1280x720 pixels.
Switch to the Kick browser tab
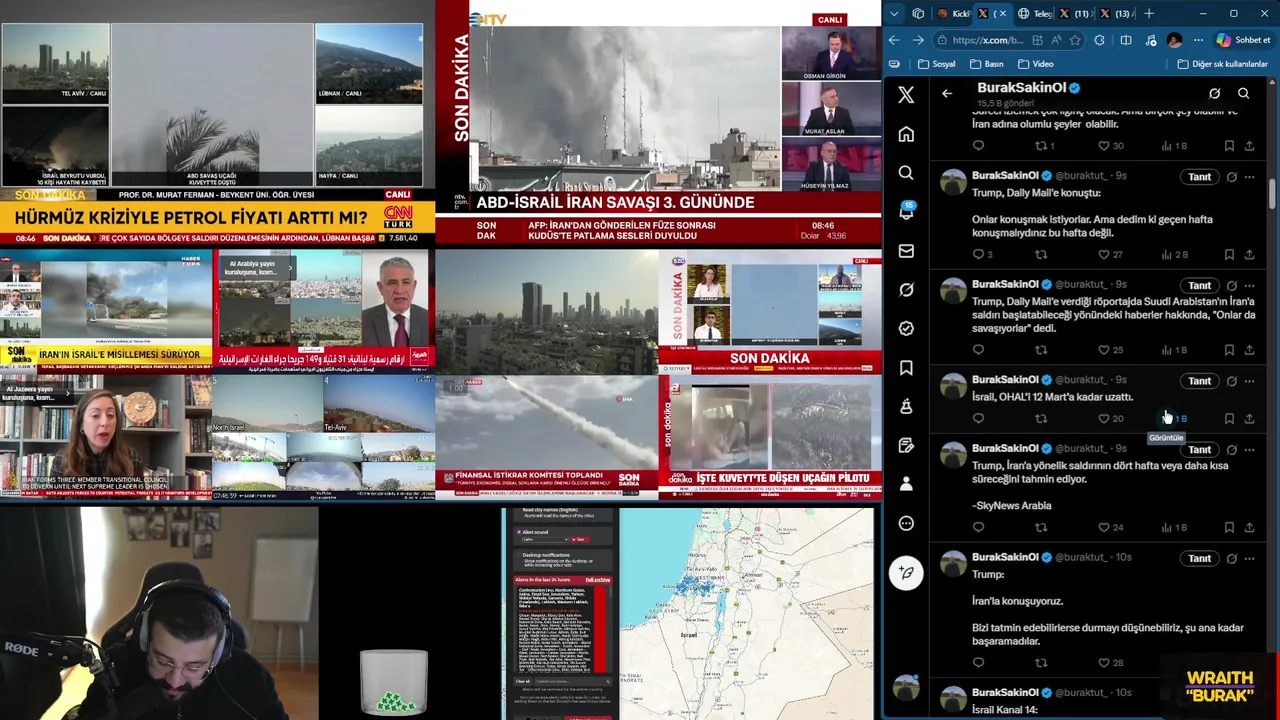point(953,14)
